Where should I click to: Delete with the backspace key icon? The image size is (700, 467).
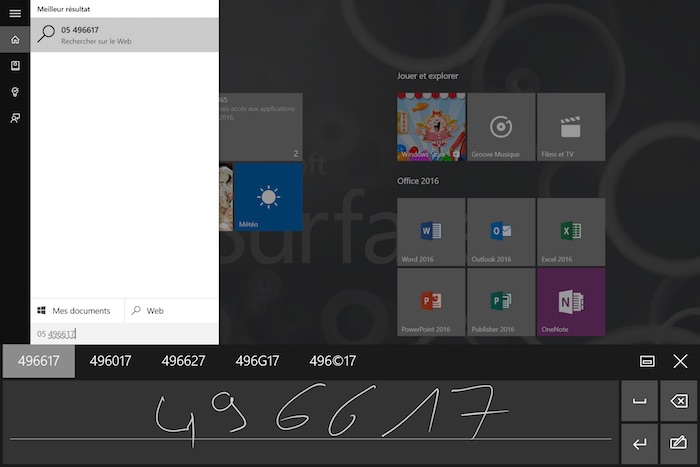click(679, 401)
